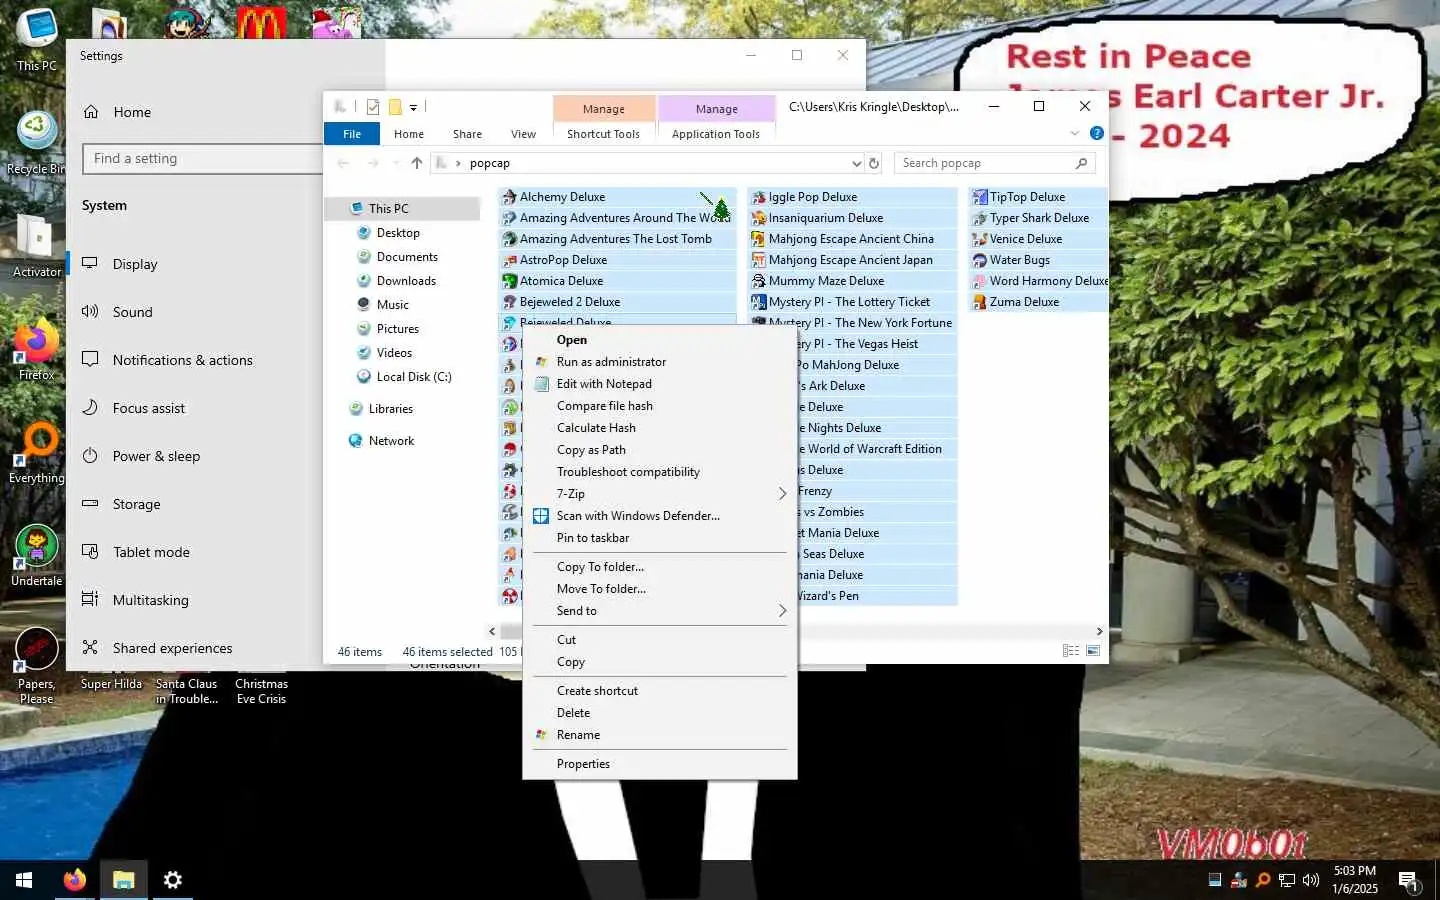Click the Properties icon in quick access toolbar
1440x900 pixels.
point(373,106)
